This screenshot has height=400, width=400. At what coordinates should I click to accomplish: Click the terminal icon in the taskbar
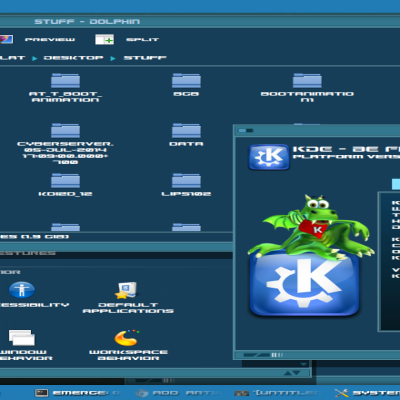[x=42, y=393]
